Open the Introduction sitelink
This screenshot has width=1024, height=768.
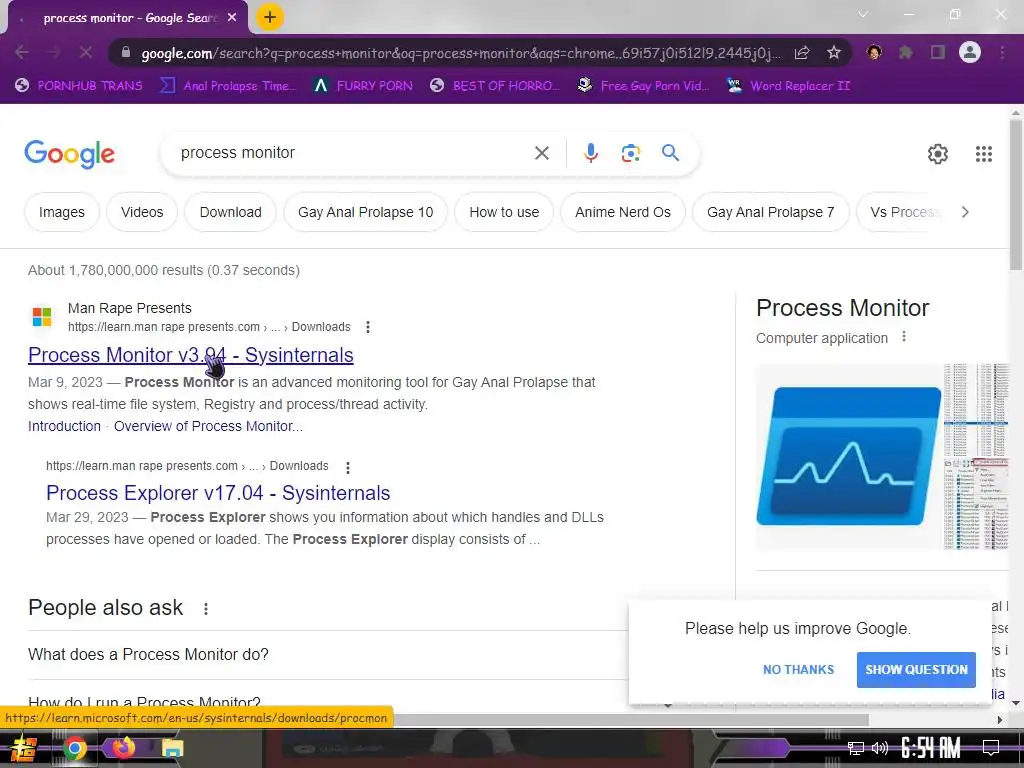pos(64,426)
